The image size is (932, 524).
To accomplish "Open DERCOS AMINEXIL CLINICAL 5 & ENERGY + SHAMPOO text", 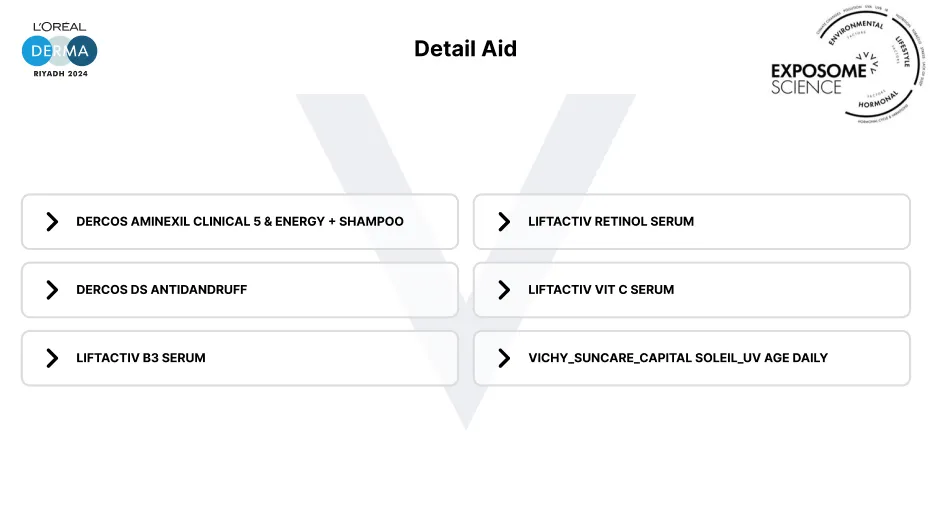I will [x=240, y=222].
